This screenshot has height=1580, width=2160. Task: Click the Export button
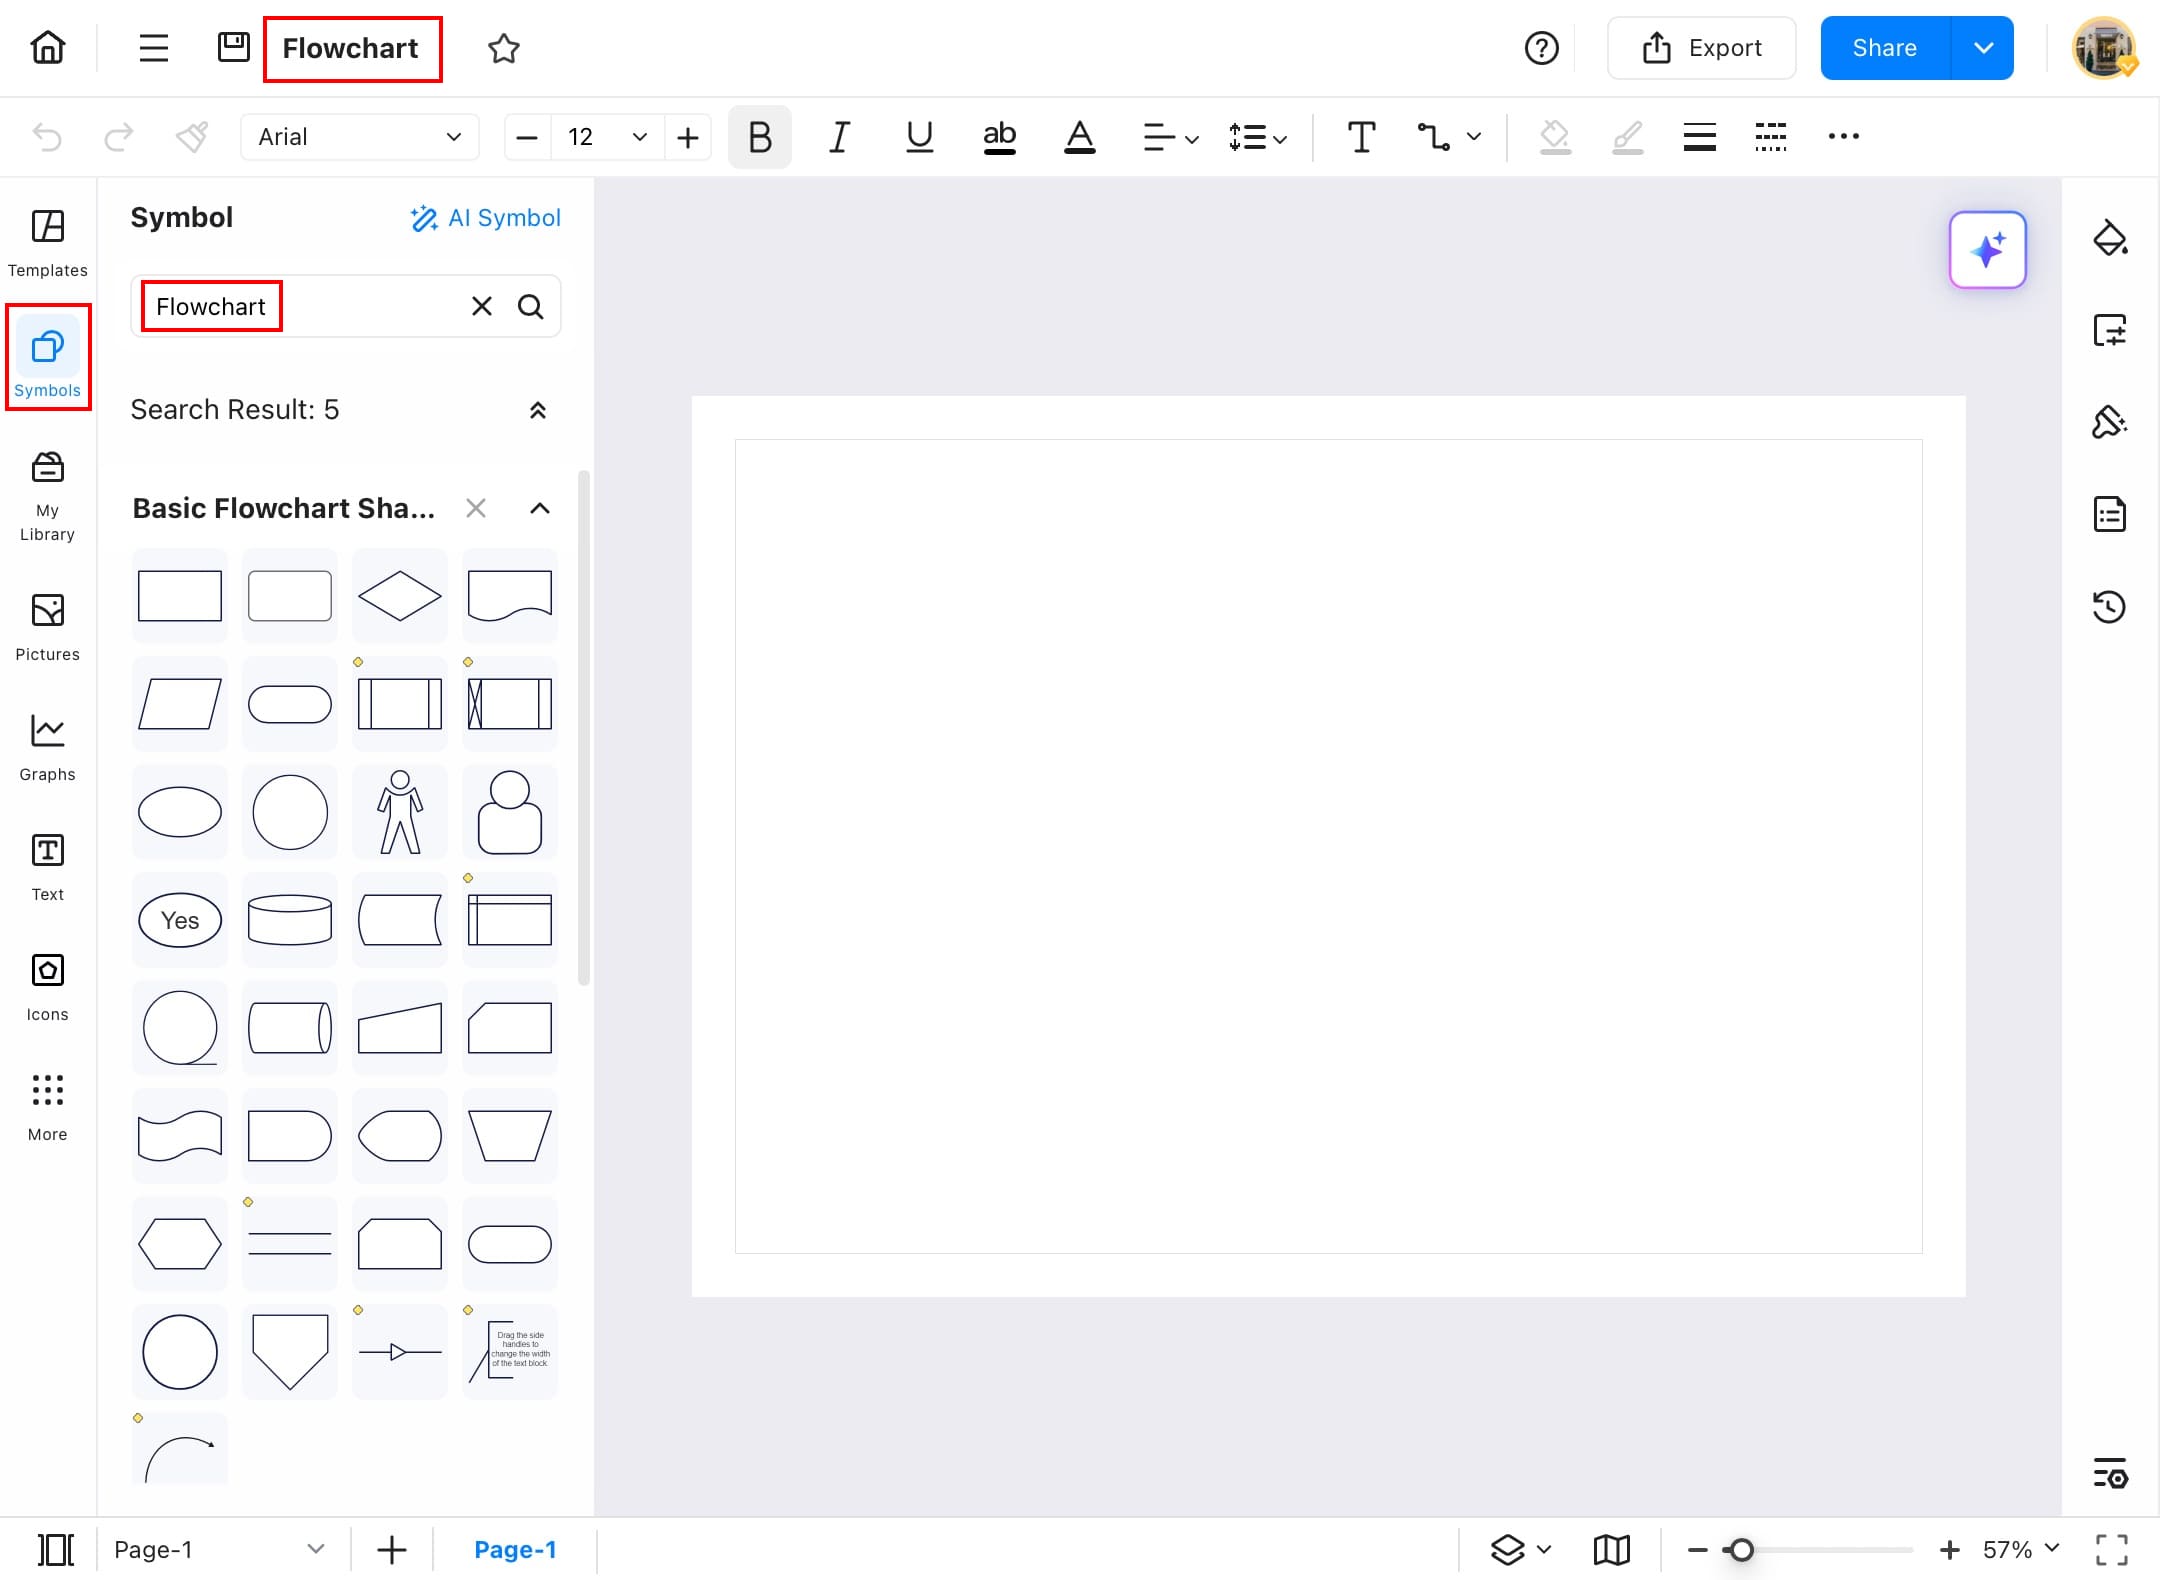click(x=1701, y=48)
